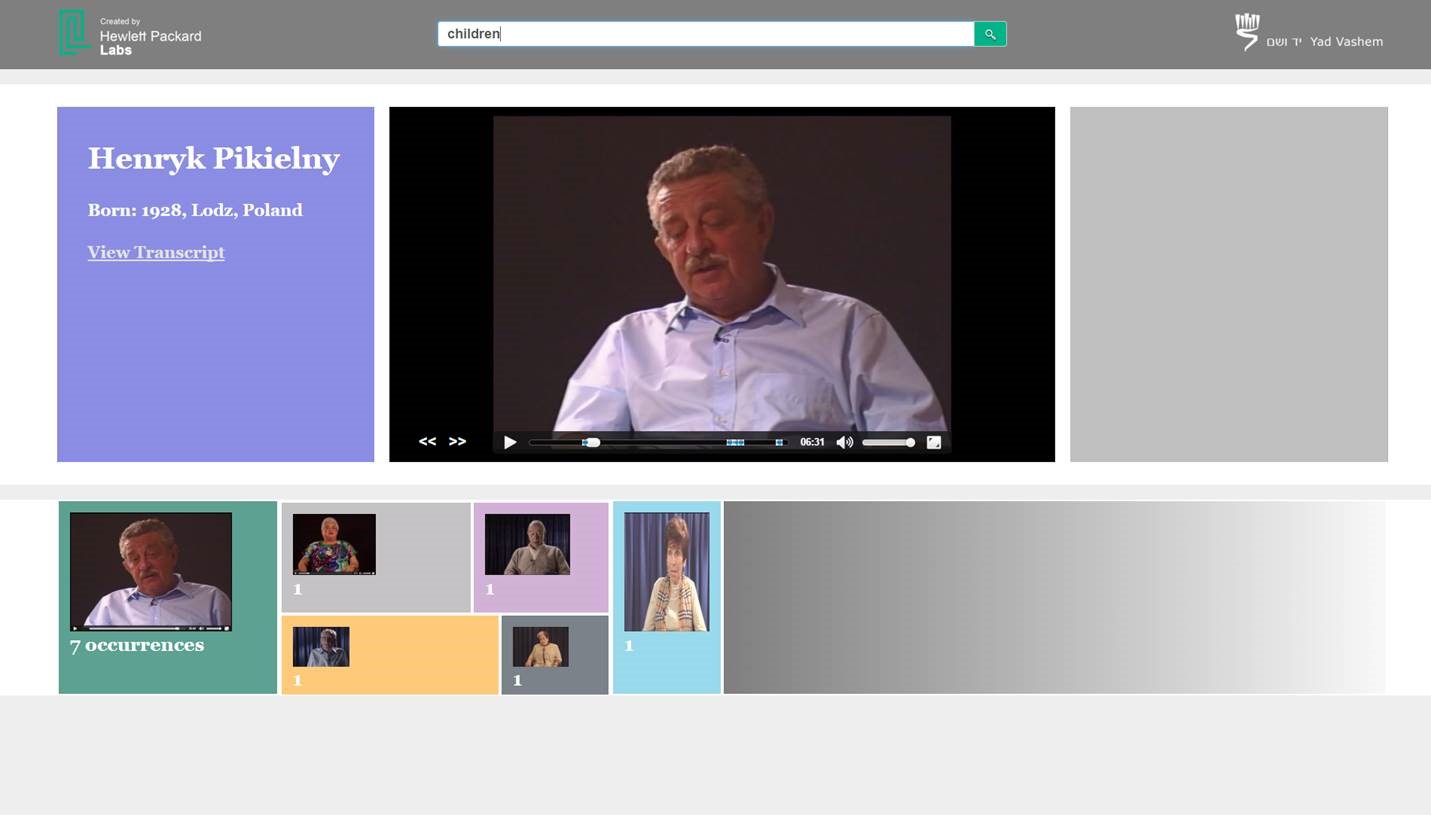Select the thumbnail in the dark gray tile
The image size is (1431, 815).
click(540, 647)
